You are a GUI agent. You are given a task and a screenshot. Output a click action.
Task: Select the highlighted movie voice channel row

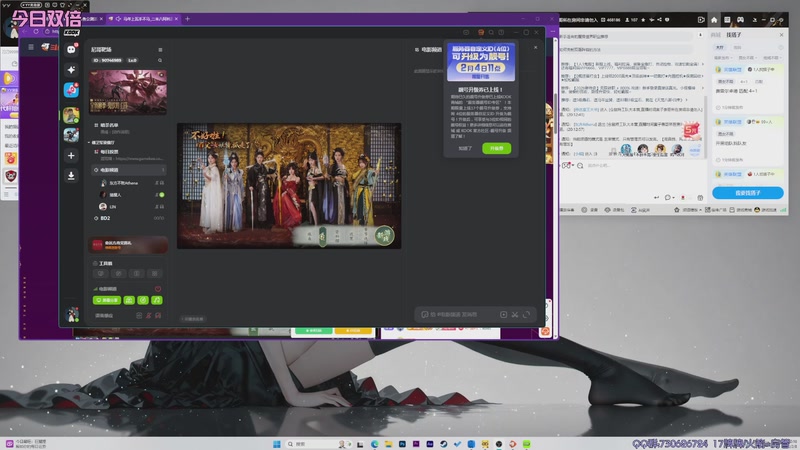point(129,170)
